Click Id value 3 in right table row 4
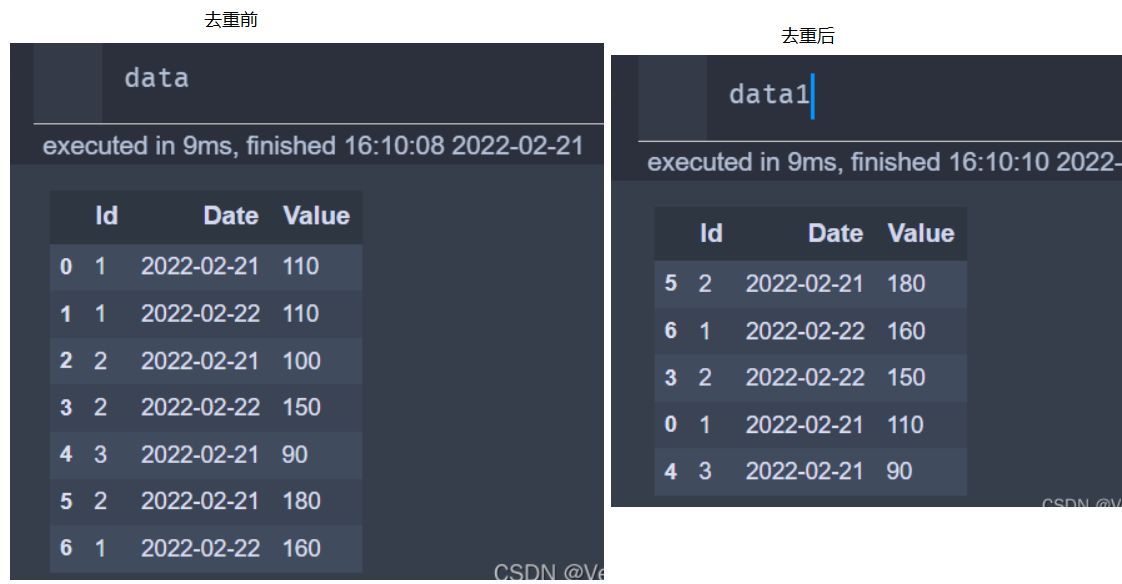This screenshot has height=584, width=1122. pyautogui.click(x=705, y=471)
